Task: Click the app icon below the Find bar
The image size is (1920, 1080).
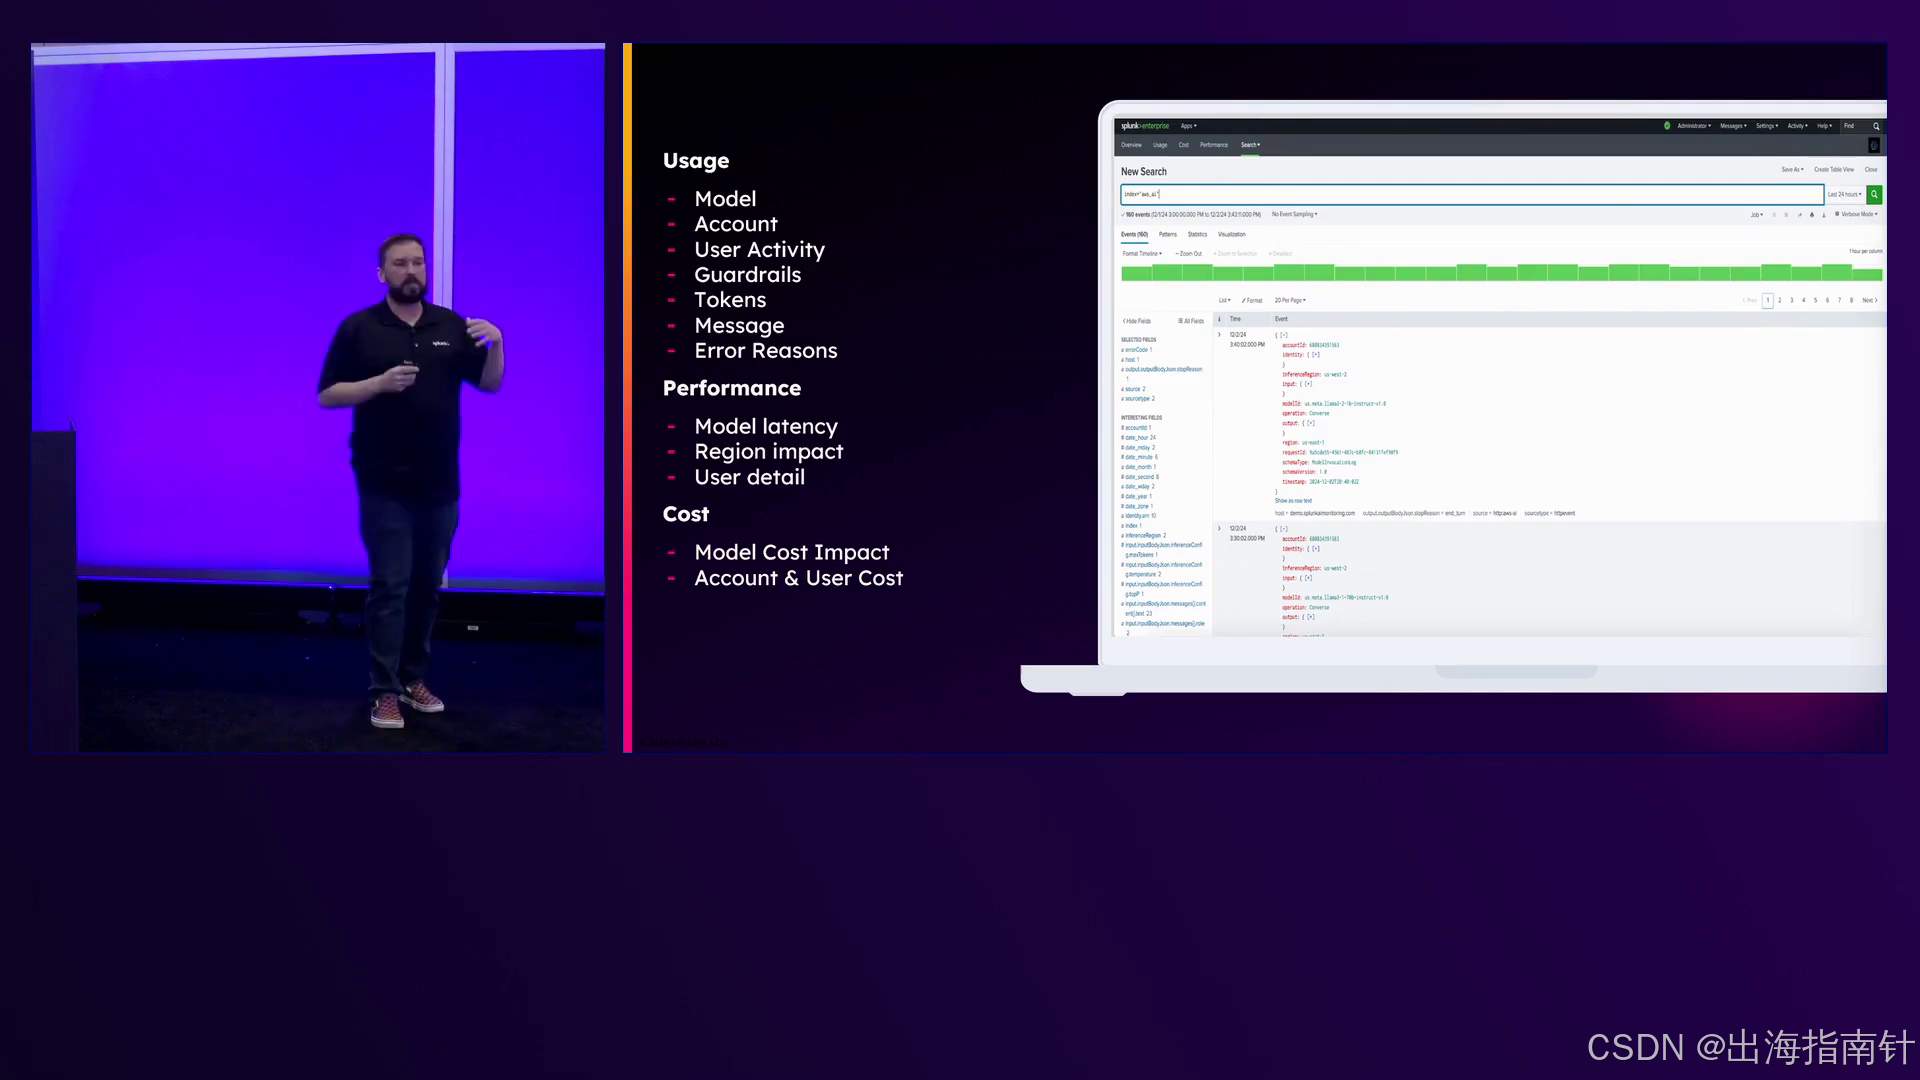Action: 1874,146
